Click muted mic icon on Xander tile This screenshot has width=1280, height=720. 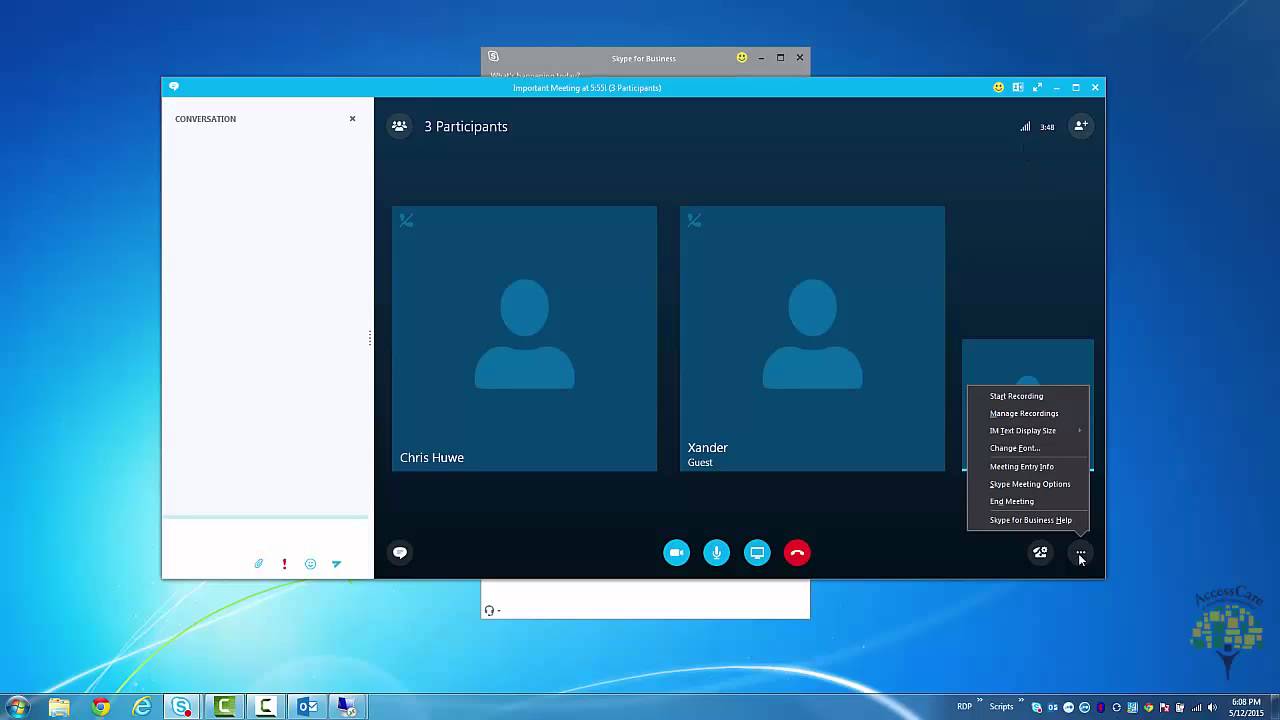pos(694,220)
